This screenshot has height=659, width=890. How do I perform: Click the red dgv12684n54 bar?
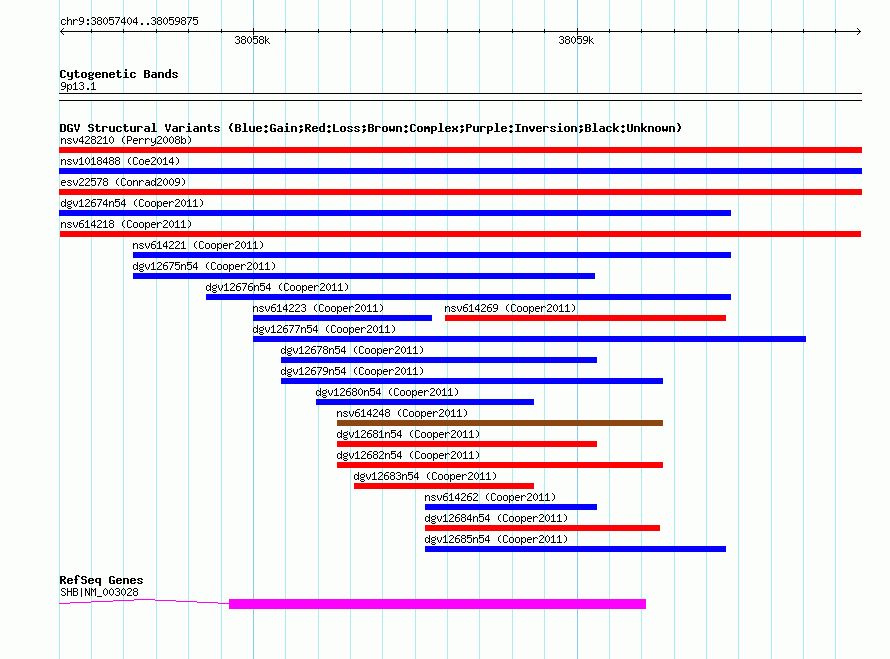click(x=543, y=528)
